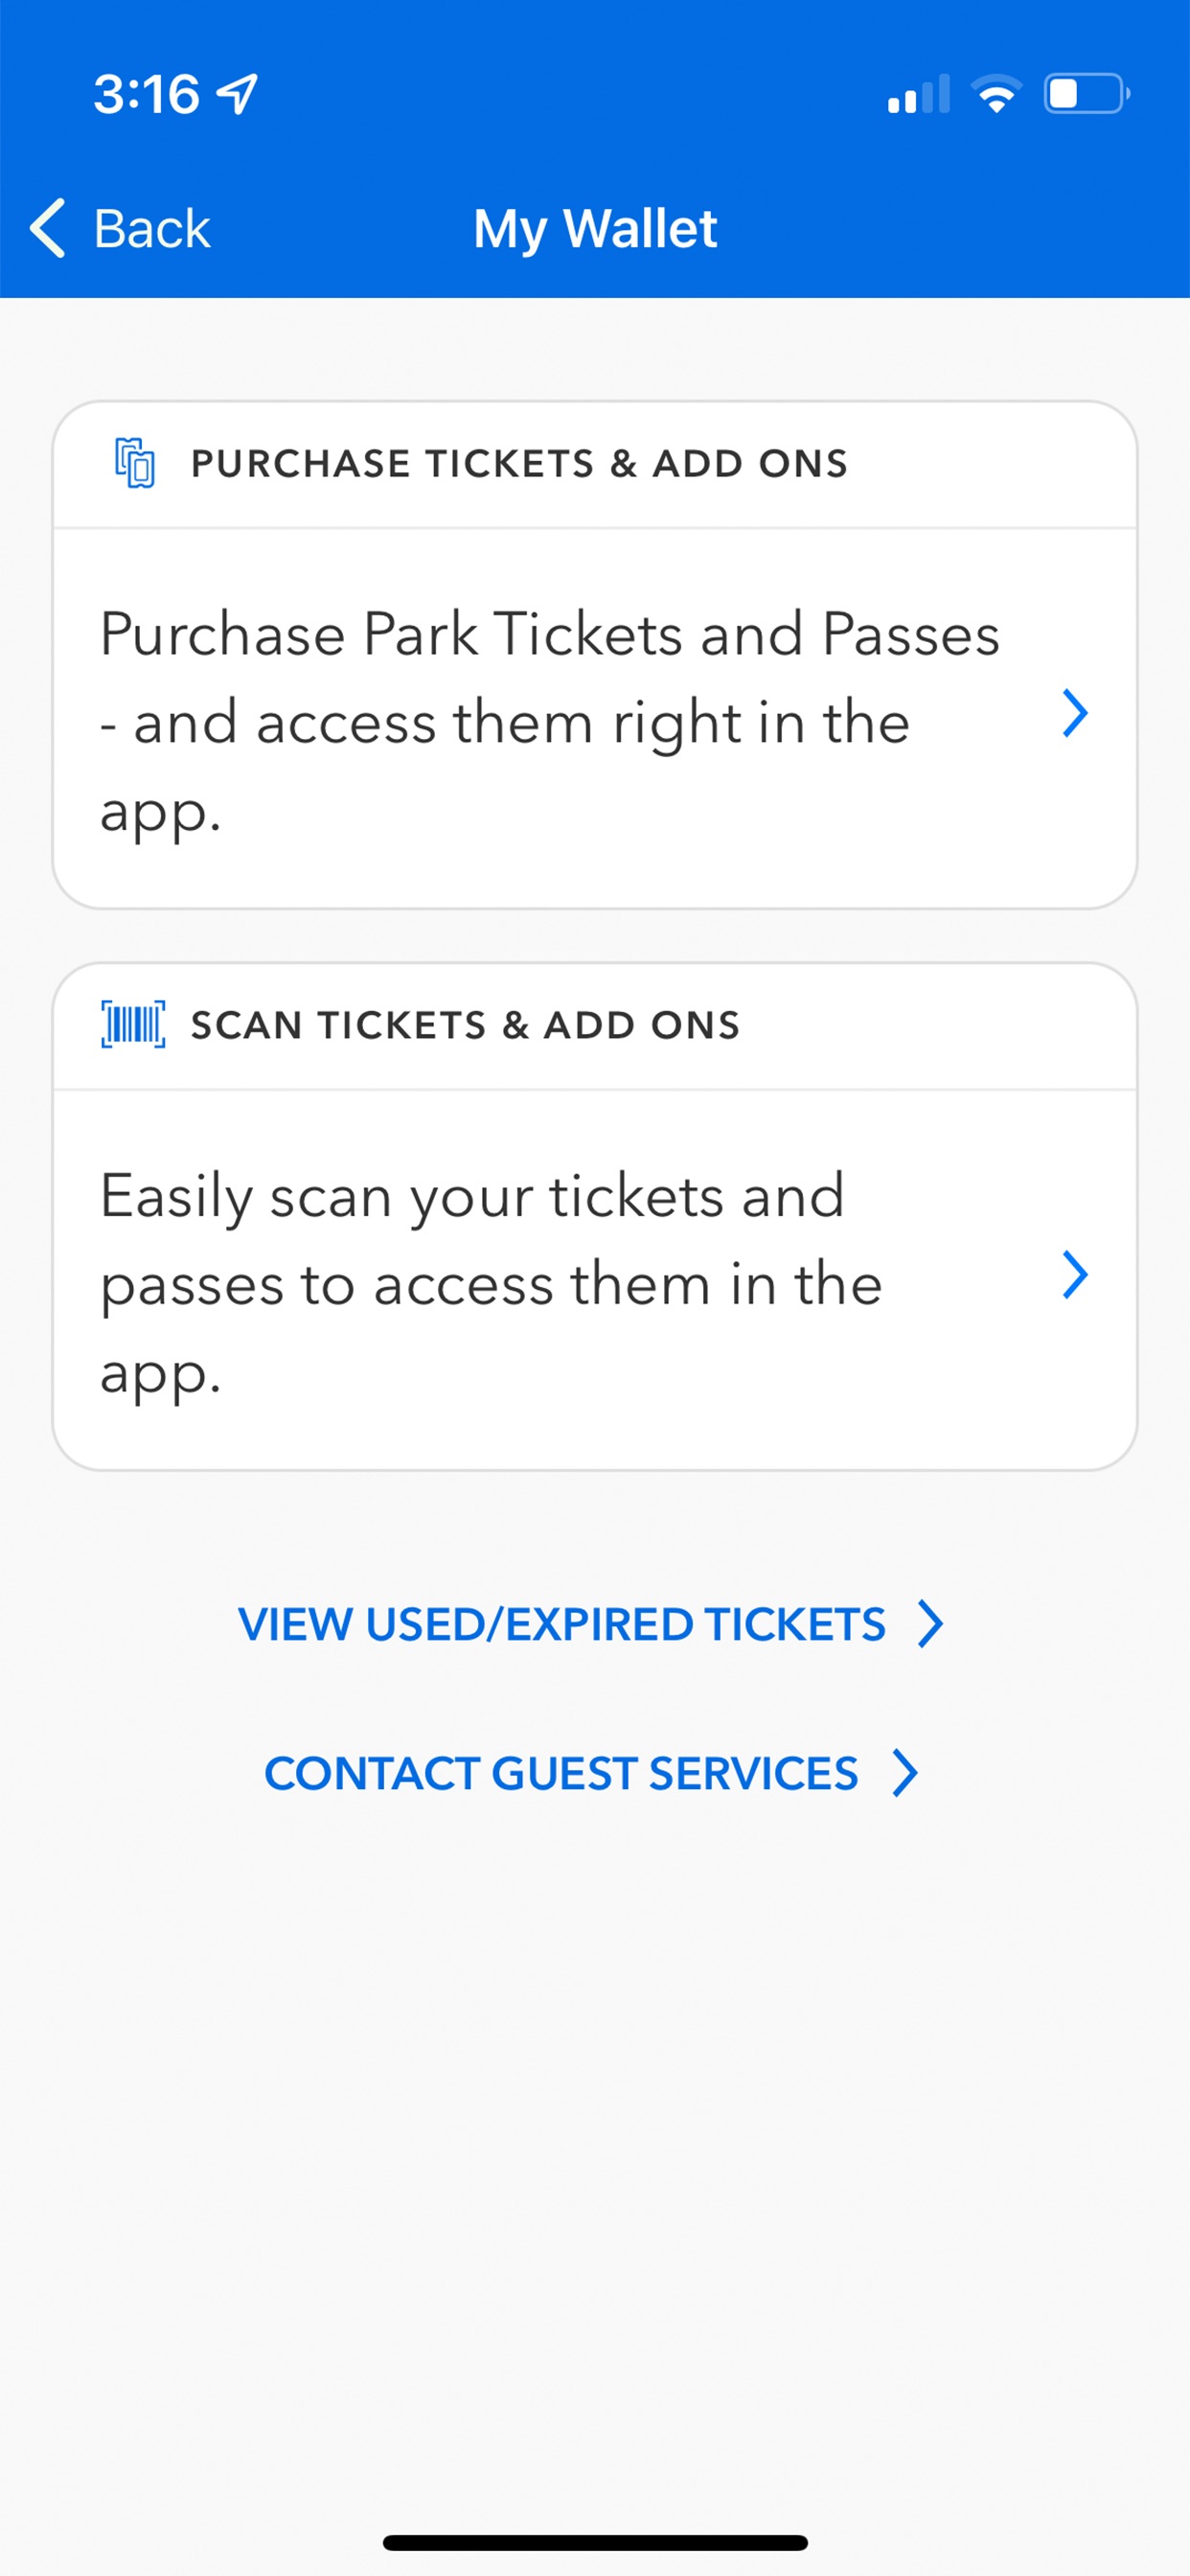Expand the Purchase Park Tickets chevron
This screenshot has height=2576, width=1190.
1075,714
